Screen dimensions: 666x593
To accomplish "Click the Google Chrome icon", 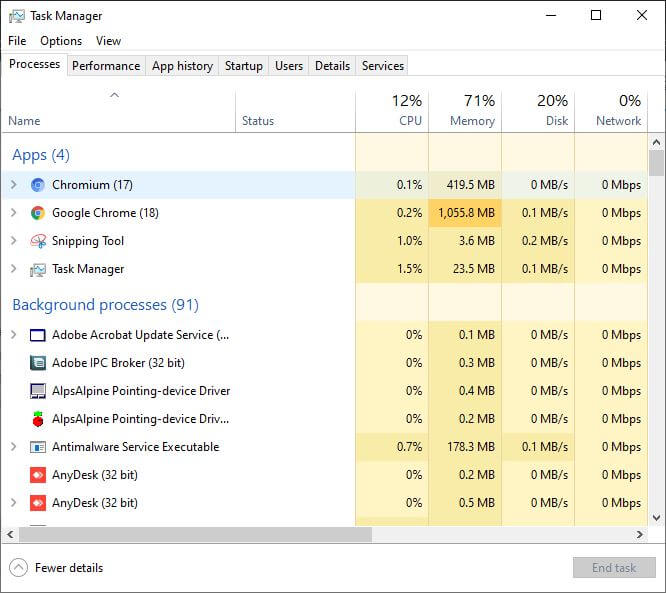I will click(x=38, y=213).
